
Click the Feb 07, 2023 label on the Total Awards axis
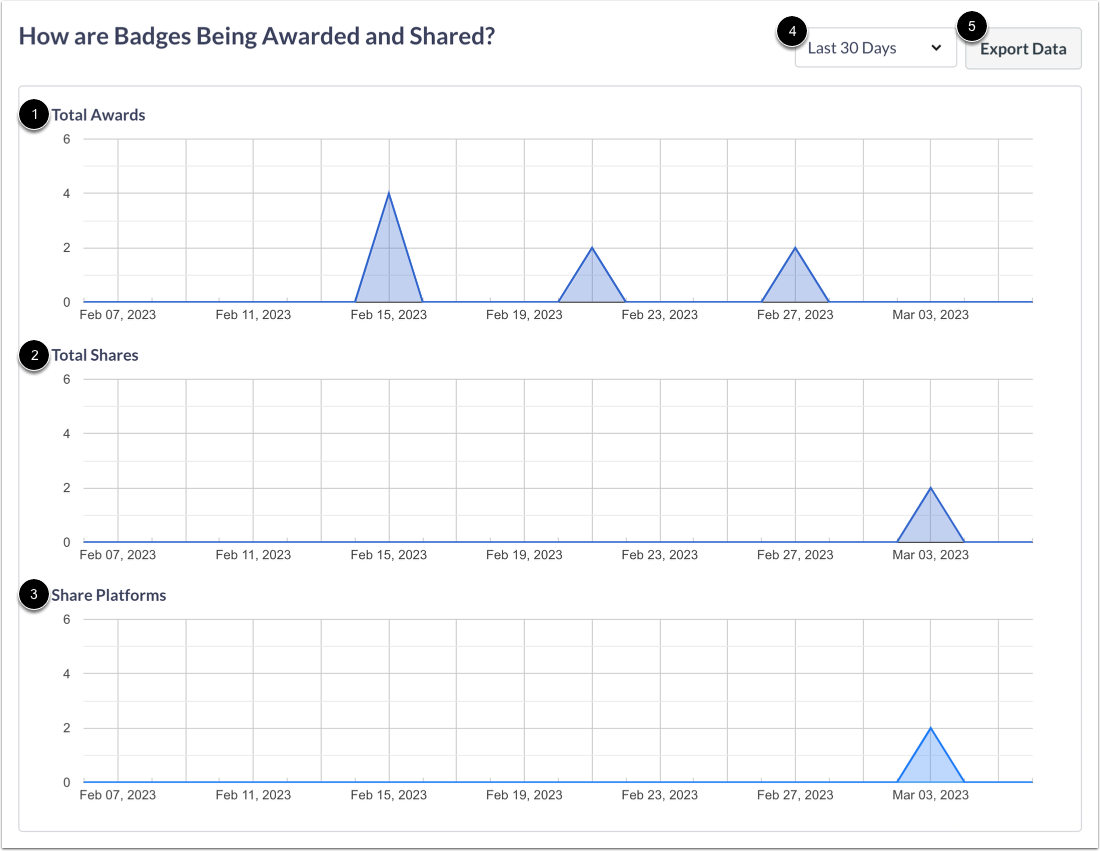[117, 314]
